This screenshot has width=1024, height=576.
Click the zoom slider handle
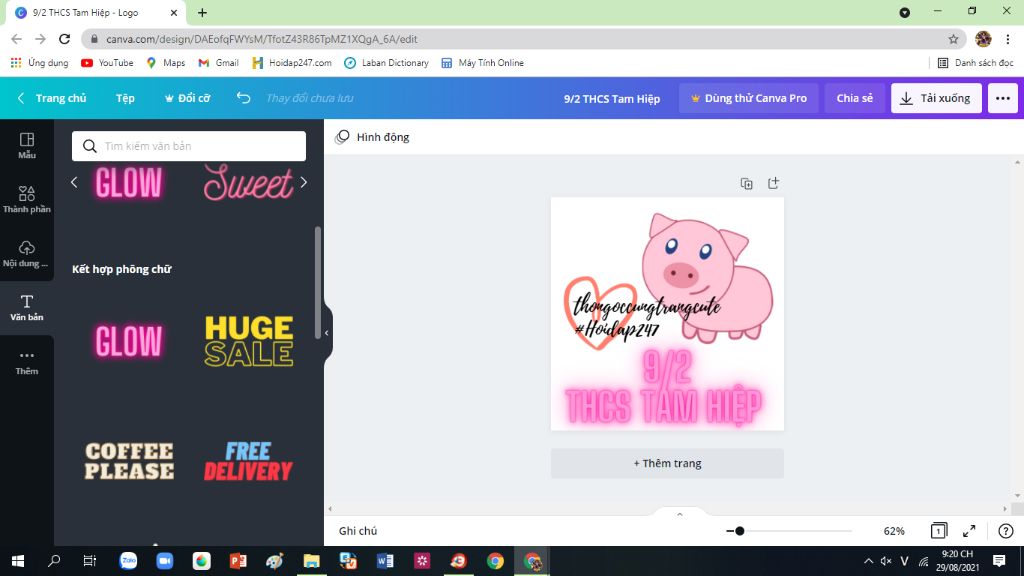click(x=739, y=531)
